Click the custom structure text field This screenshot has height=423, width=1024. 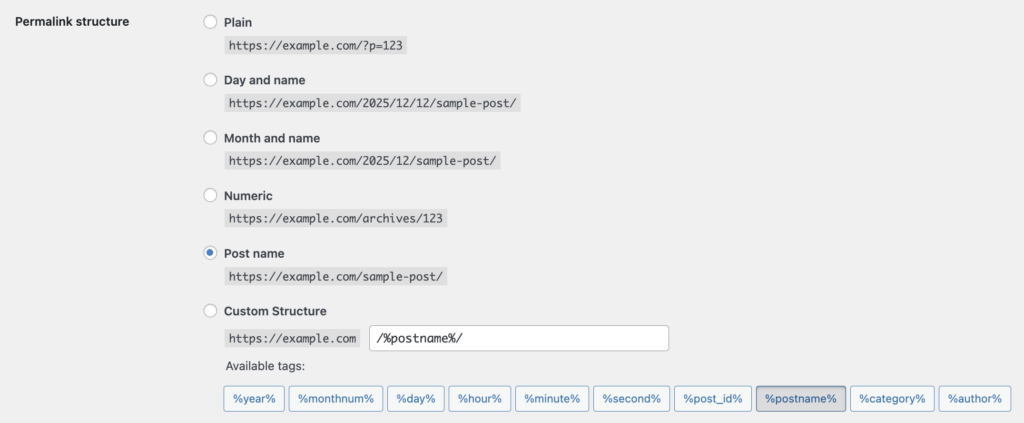click(518, 338)
